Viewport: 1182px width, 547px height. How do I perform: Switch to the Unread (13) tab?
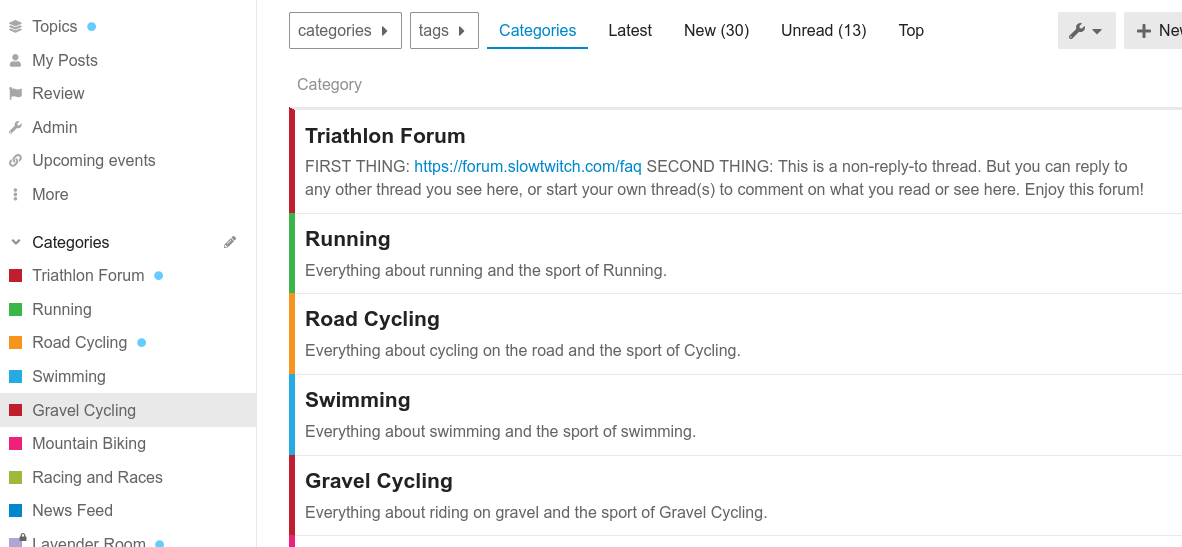823,31
